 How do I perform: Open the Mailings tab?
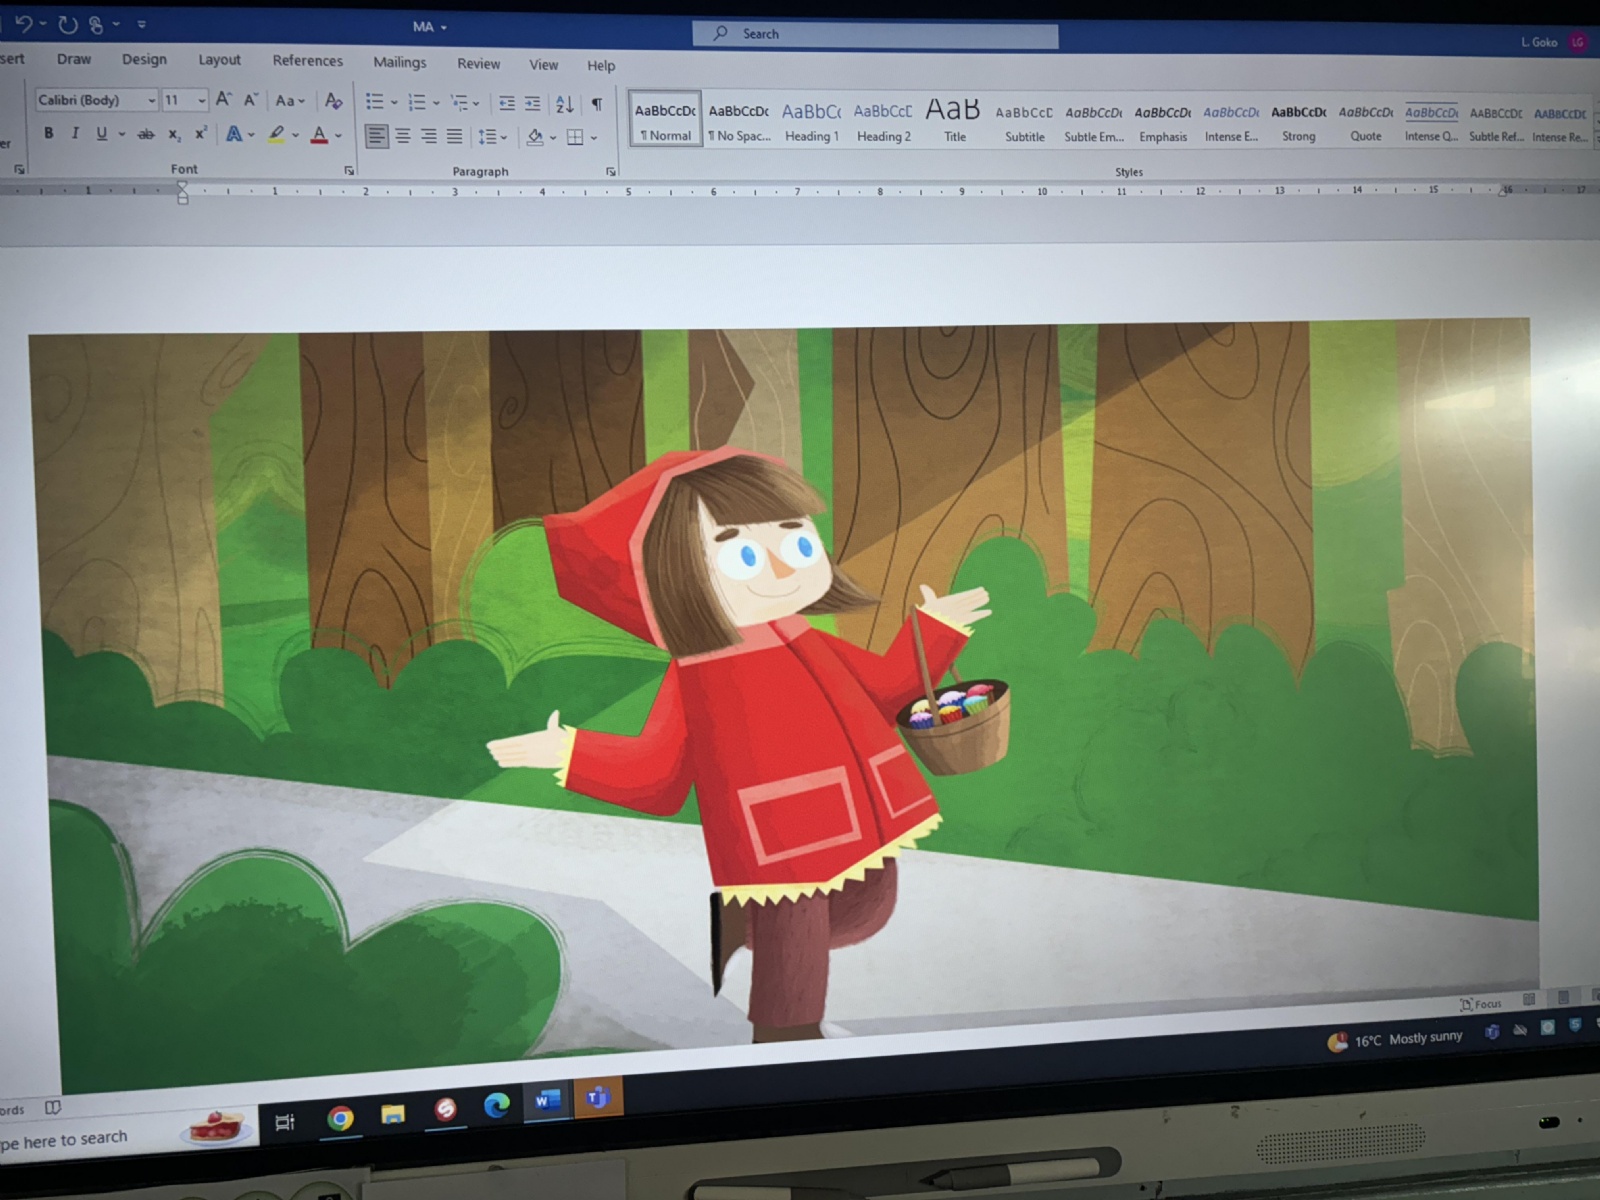tap(400, 62)
